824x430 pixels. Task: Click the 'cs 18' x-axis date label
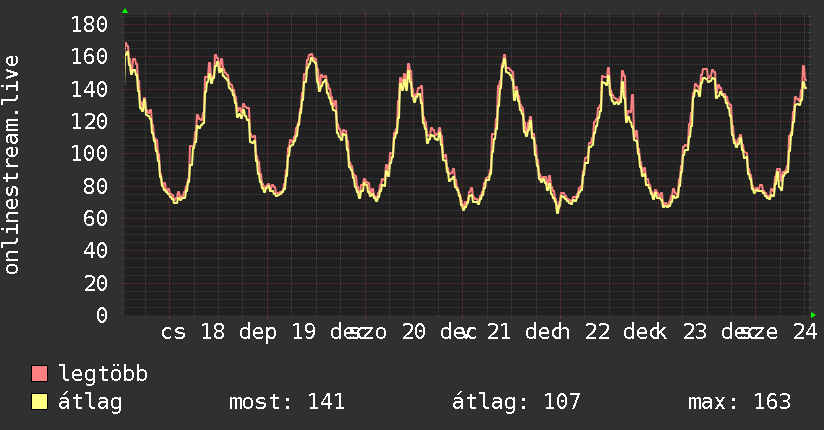[193, 332]
